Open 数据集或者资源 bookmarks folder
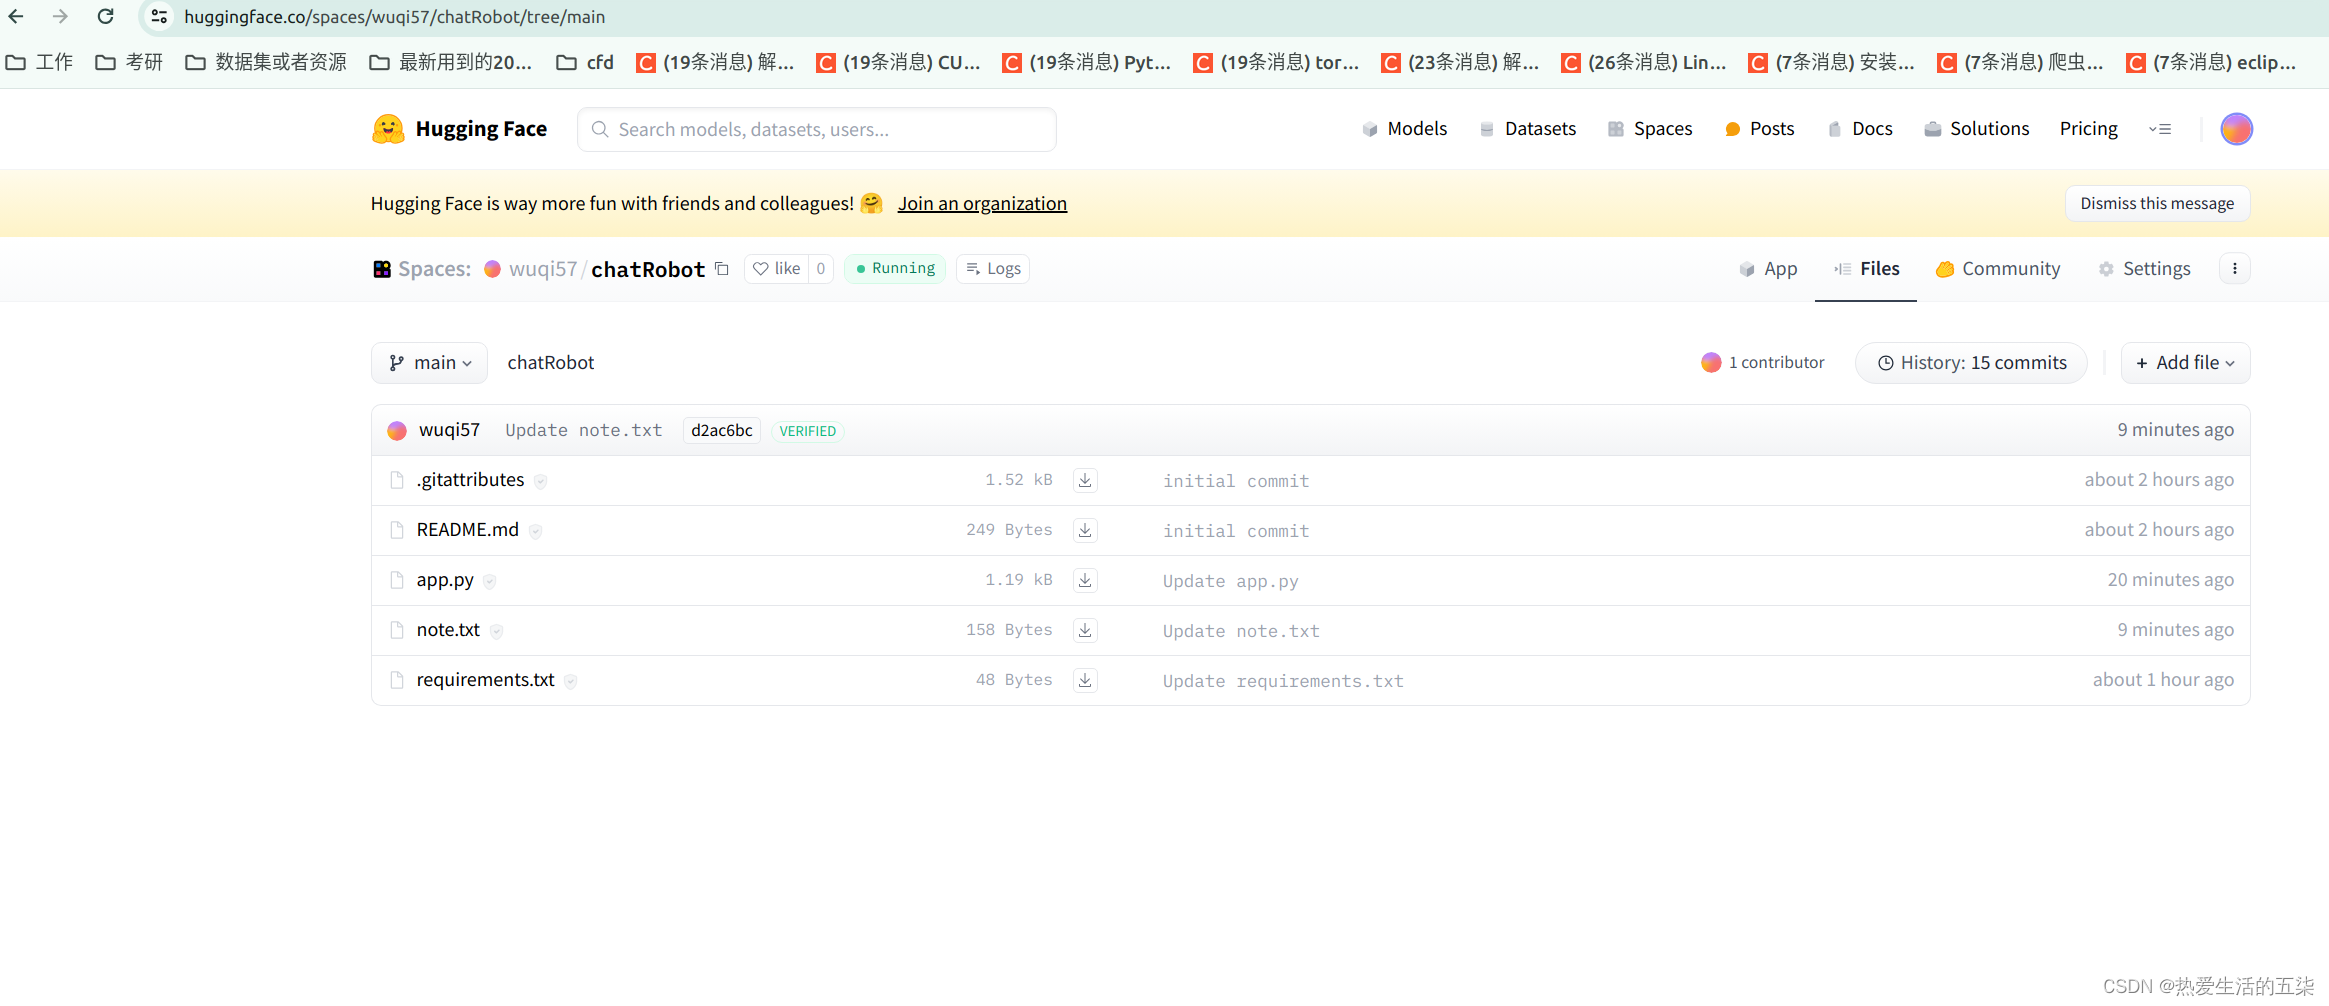 pos(266,62)
